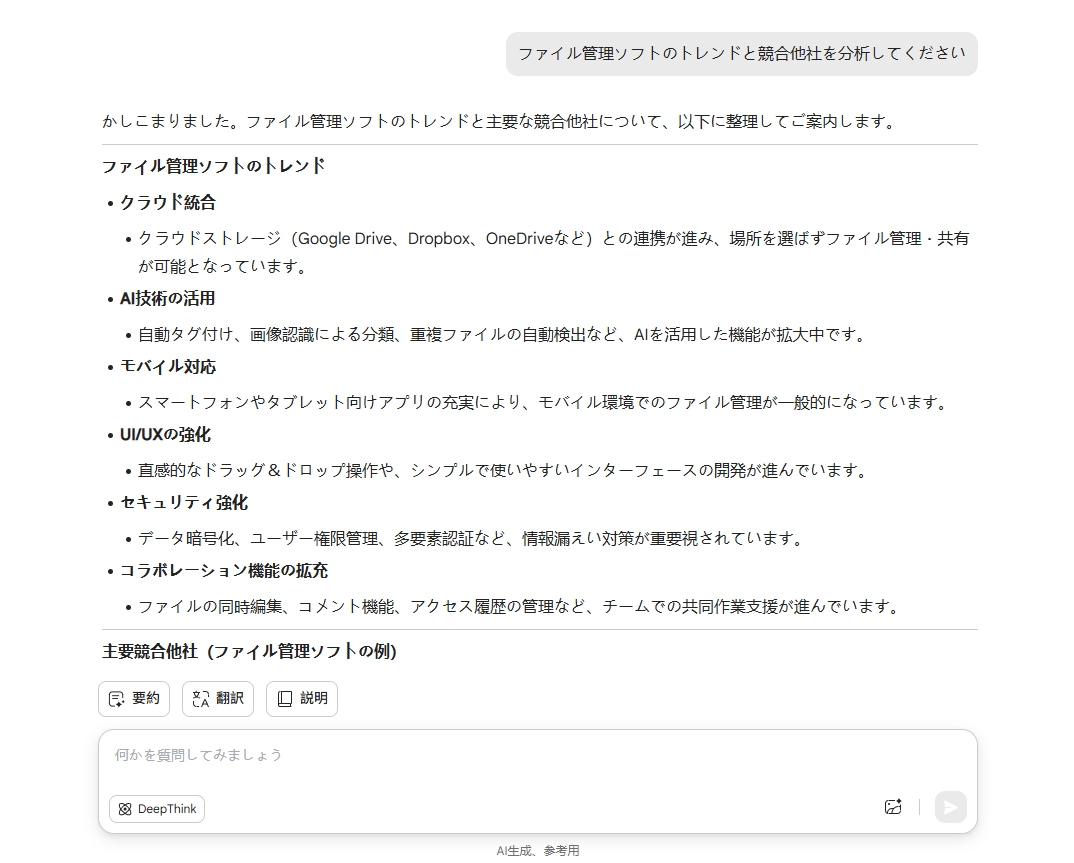1074x863 pixels.
Task: Click the user message bubble about ファイル管理ソフト
Action: (x=742, y=54)
